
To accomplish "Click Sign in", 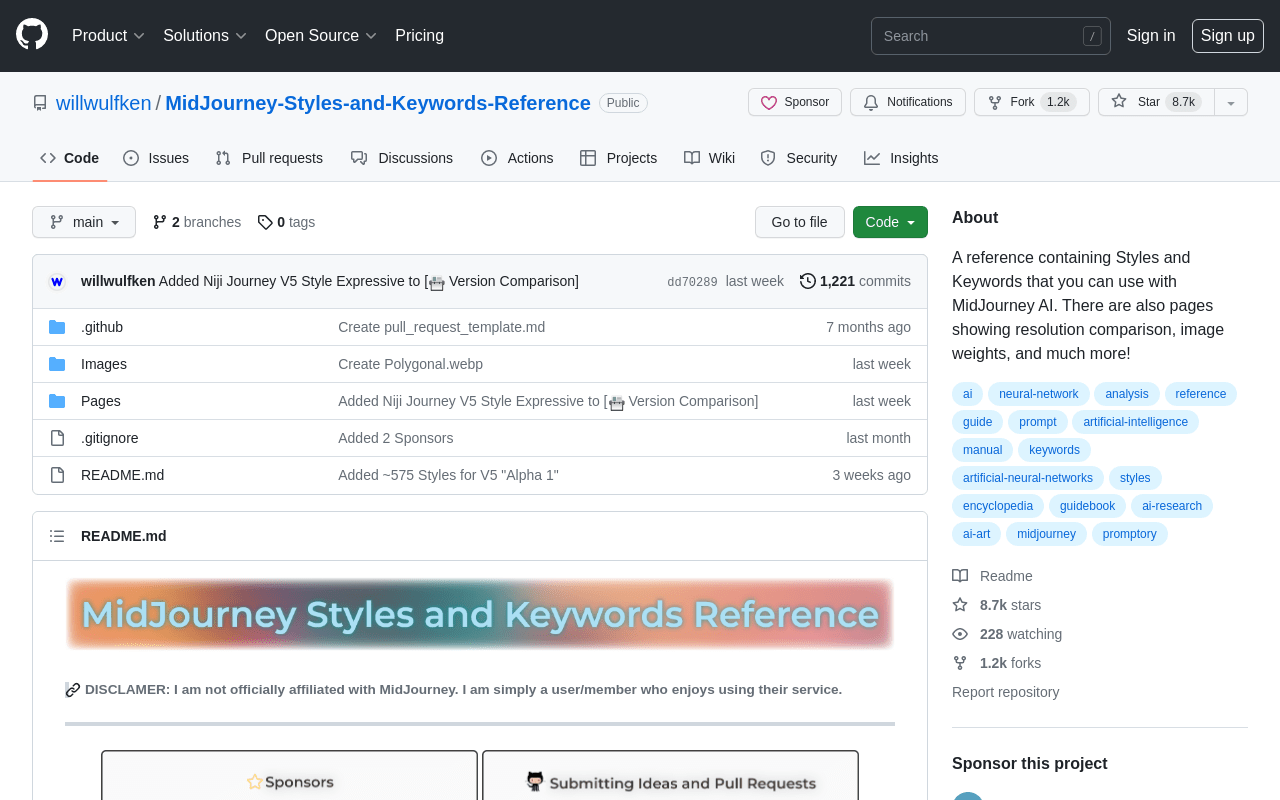I will pos(1151,36).
